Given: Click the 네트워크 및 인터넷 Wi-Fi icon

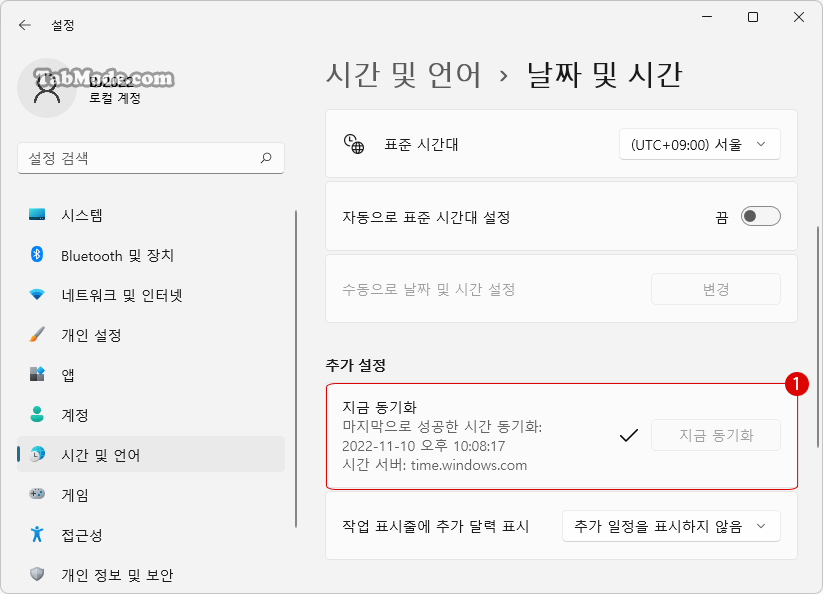Looking at the screenshot, I should (37, 295).
